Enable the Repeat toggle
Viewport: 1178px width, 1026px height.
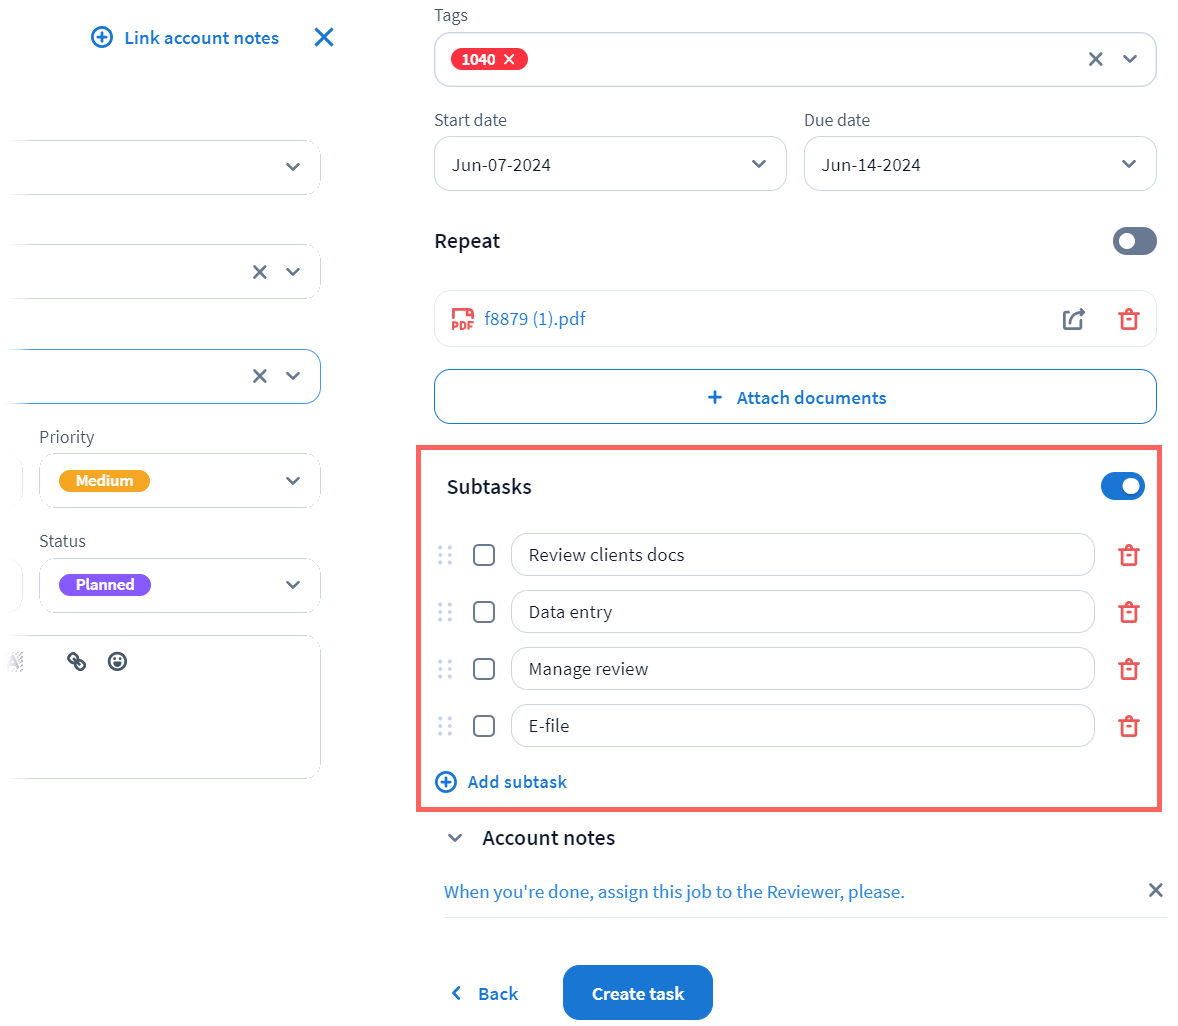(x=1134, y=241)
